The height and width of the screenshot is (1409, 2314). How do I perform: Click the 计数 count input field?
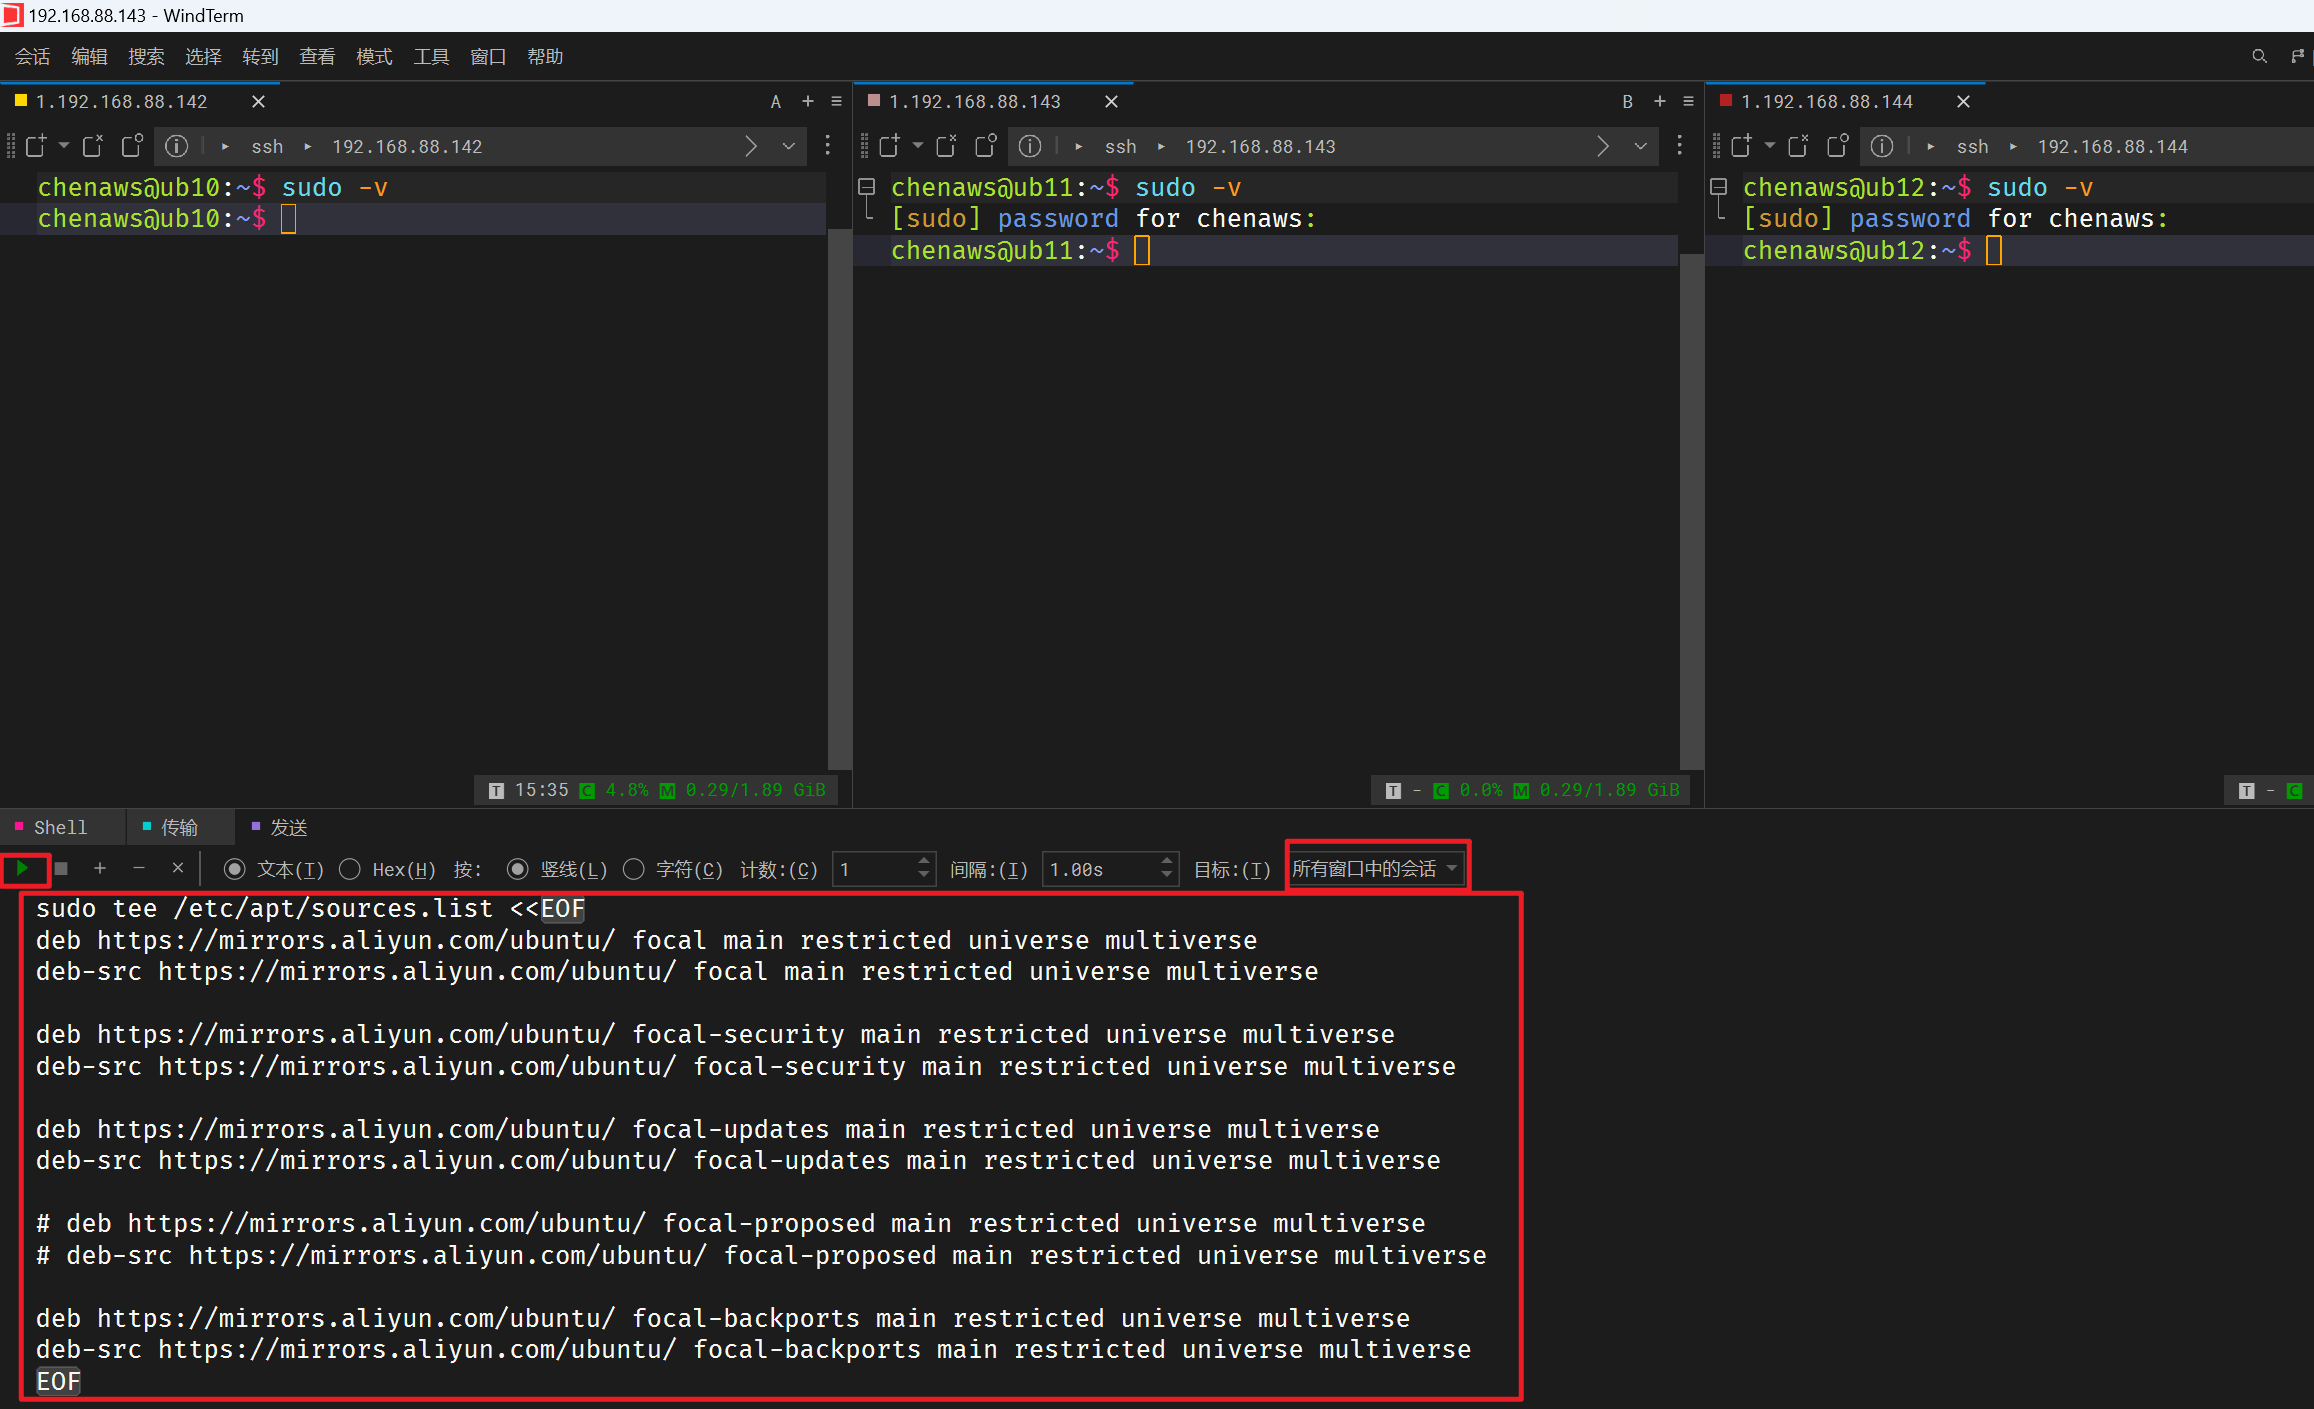pyautogui.click(x=874, y=869)
